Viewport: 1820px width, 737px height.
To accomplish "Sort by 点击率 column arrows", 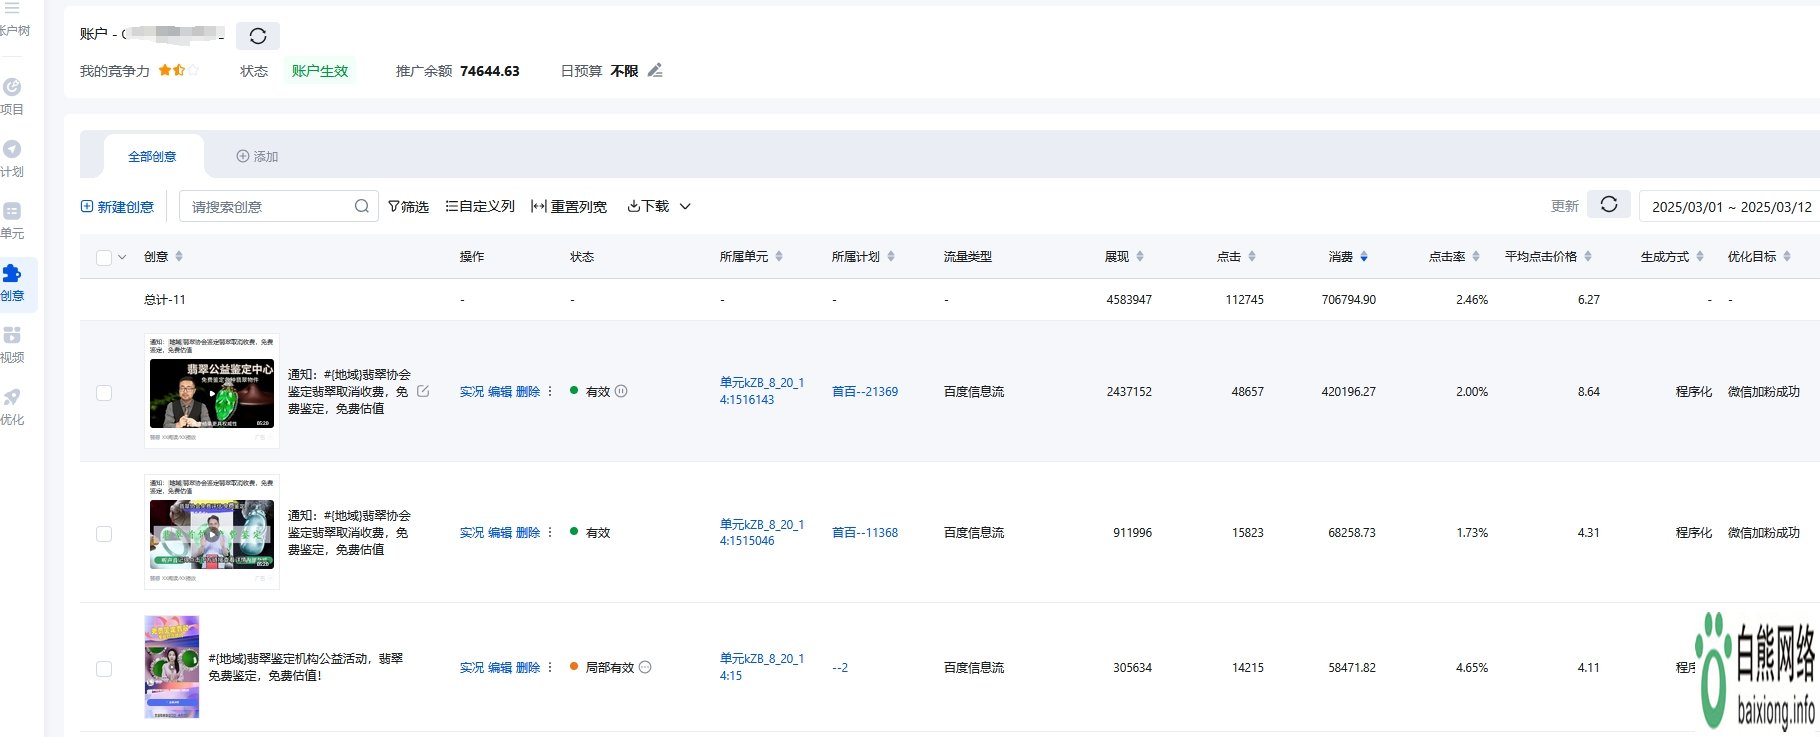I will (x=1476, y=256).
